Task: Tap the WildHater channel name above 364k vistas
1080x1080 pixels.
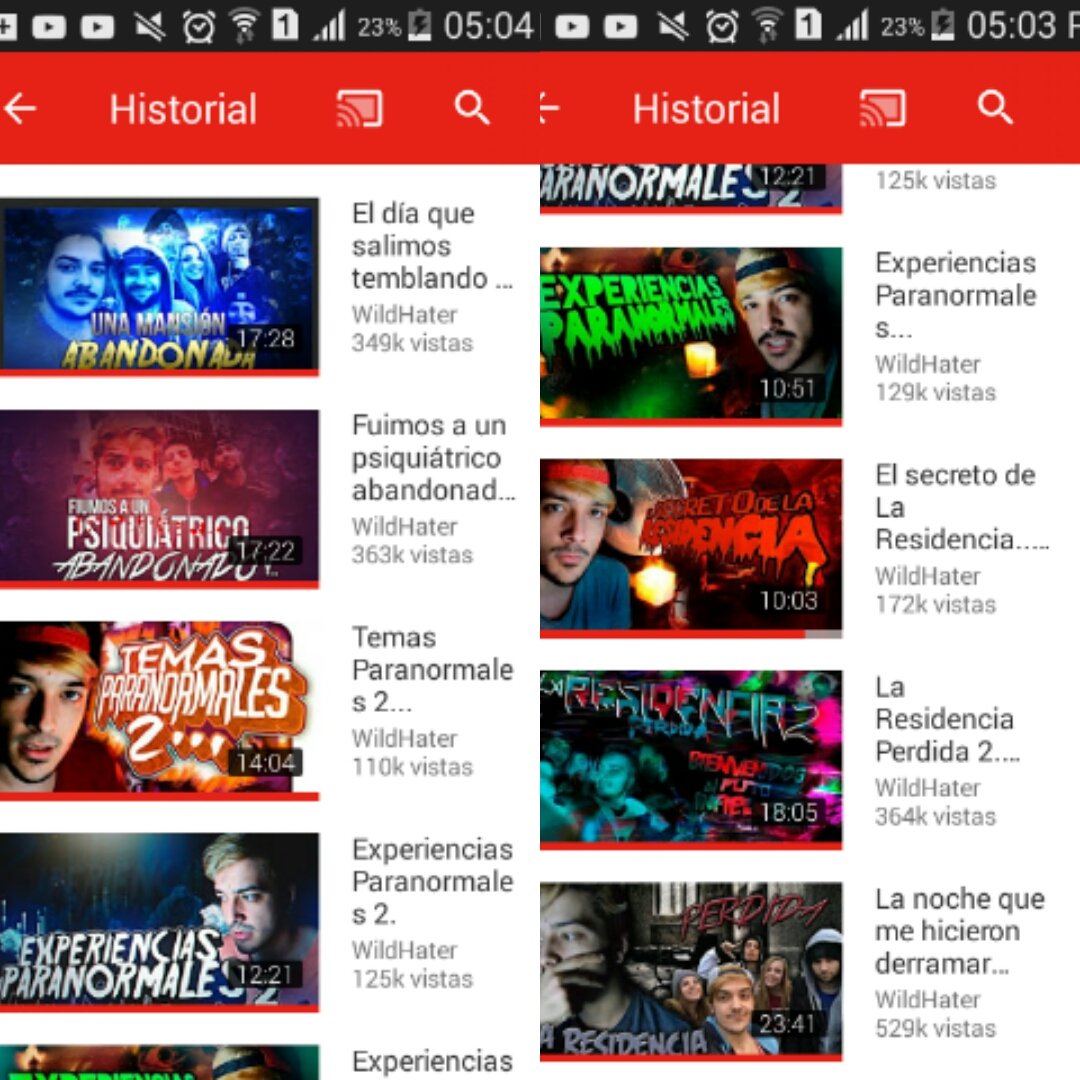Action: click(928, 788)
